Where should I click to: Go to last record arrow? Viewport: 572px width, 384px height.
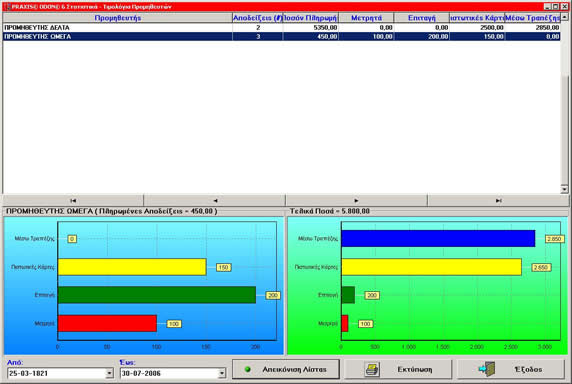[498, 201]
